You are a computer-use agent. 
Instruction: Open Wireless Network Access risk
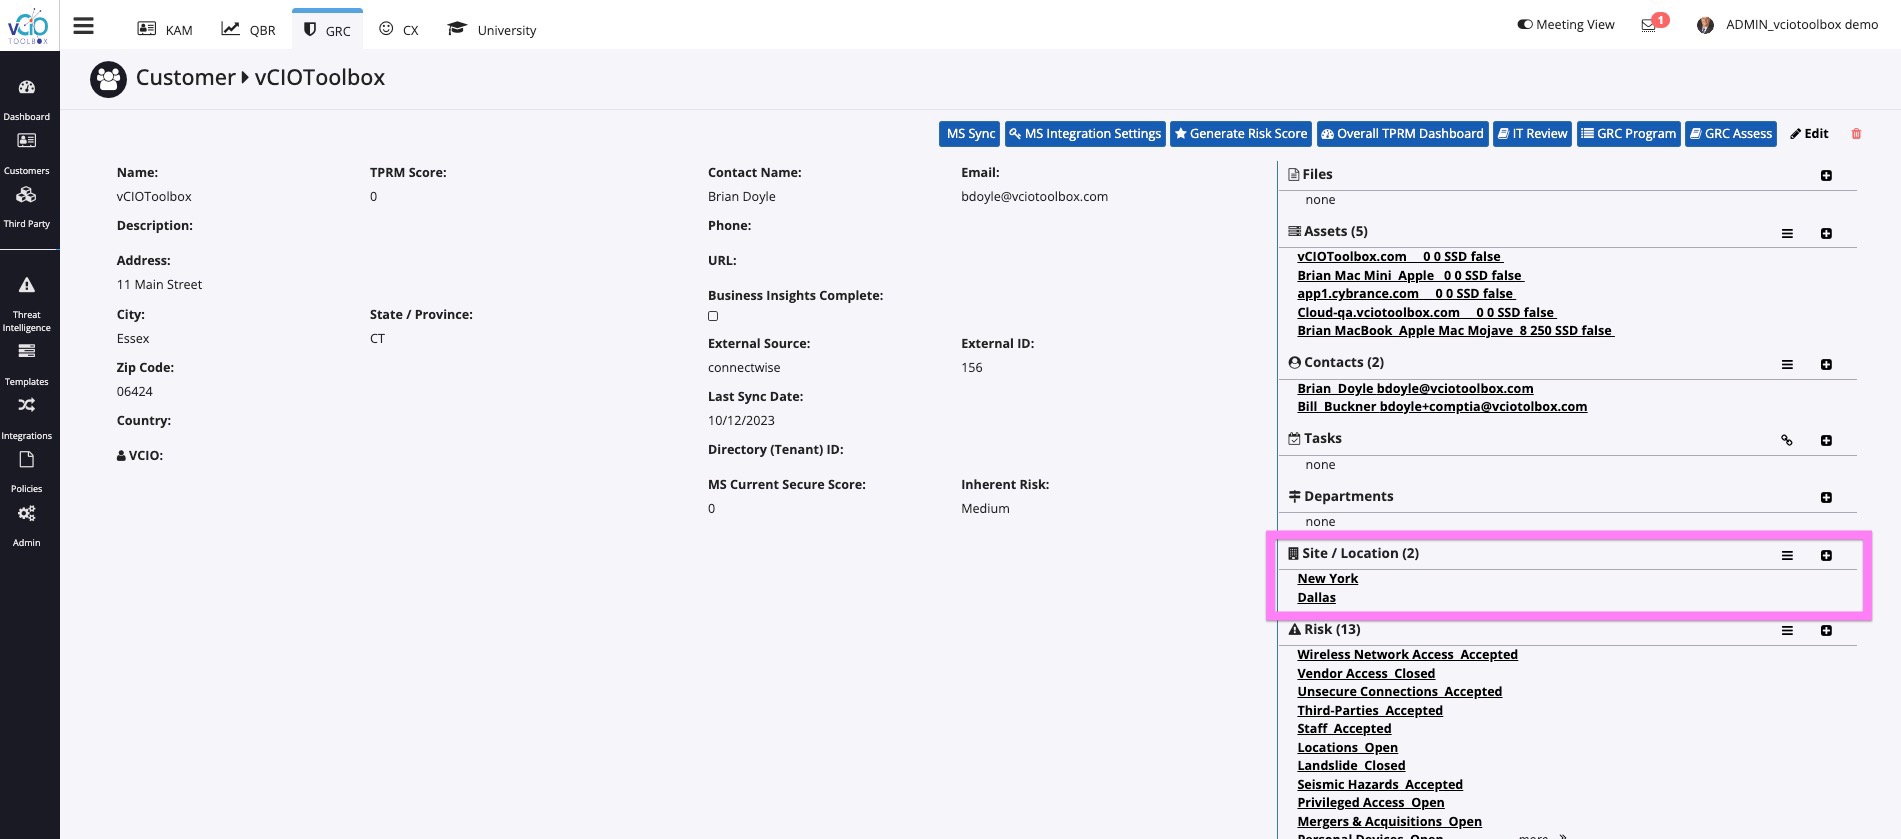(1407, 655)
